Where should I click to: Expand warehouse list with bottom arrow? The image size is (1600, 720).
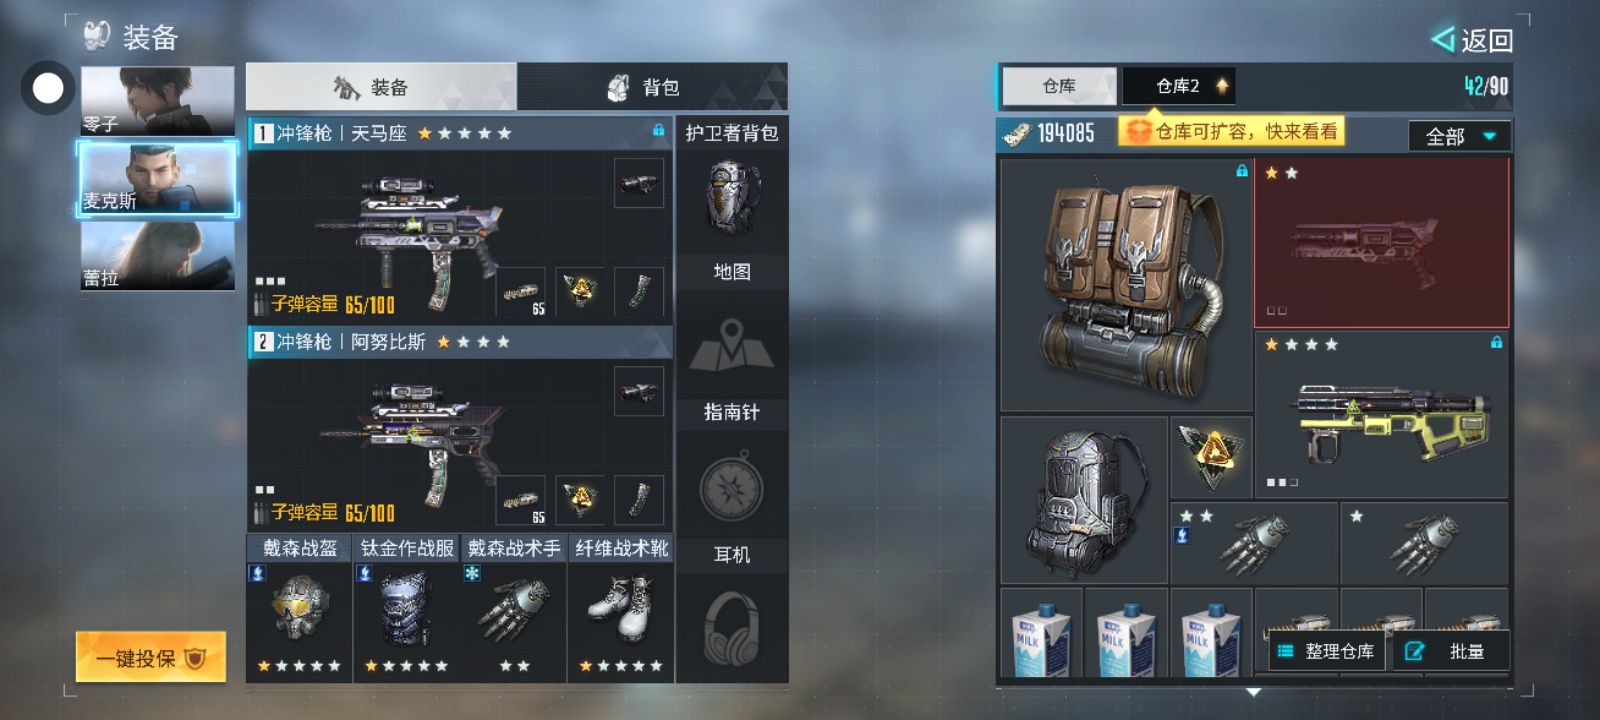tap(1253, 692)
